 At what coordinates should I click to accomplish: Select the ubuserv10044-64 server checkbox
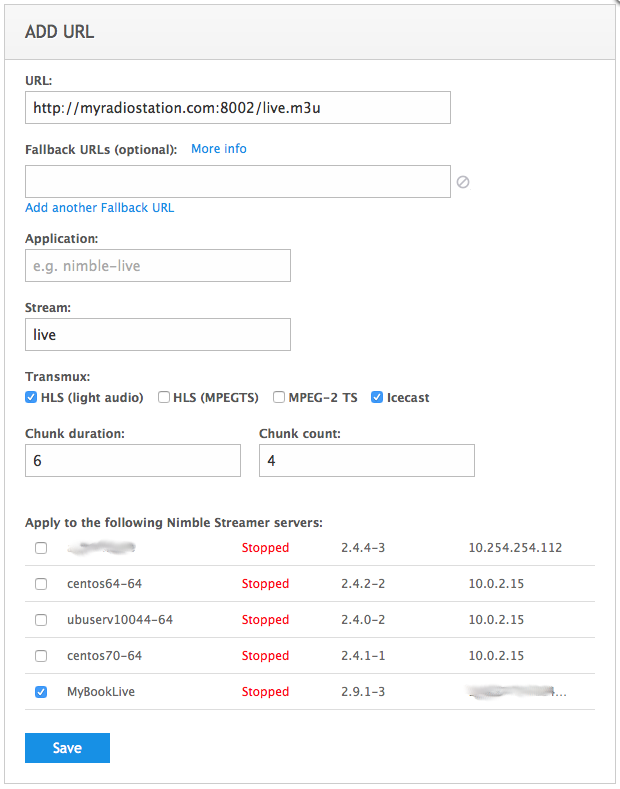point(41,620)
